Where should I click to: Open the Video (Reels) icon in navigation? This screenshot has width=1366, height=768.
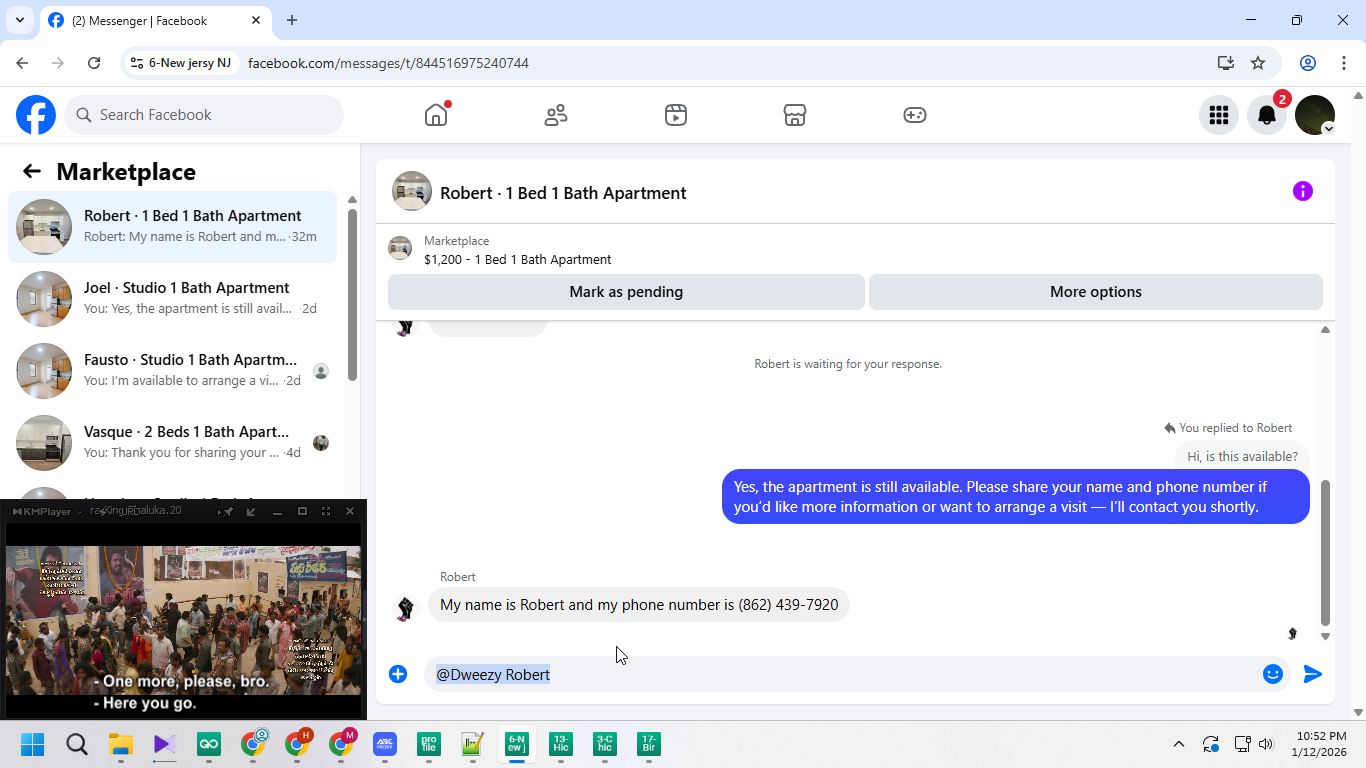[676, 115]
